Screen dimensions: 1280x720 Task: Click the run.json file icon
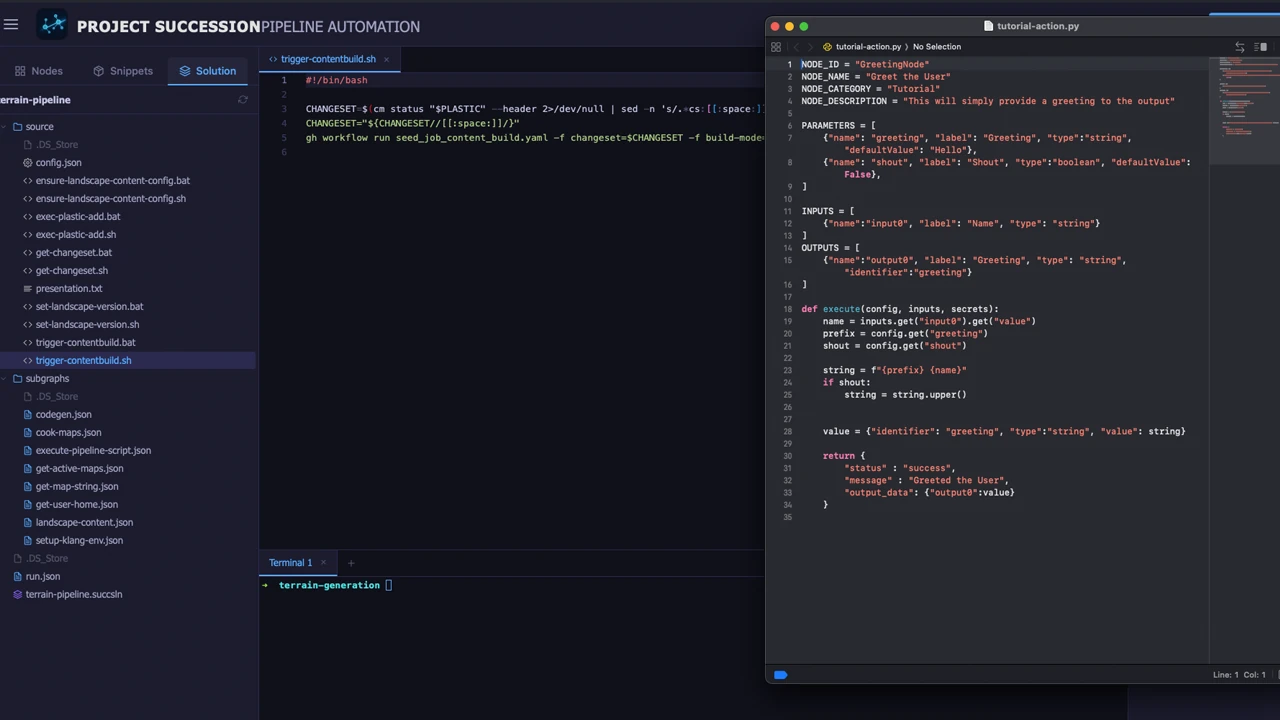pyautogui.click(x=17, y=577)
